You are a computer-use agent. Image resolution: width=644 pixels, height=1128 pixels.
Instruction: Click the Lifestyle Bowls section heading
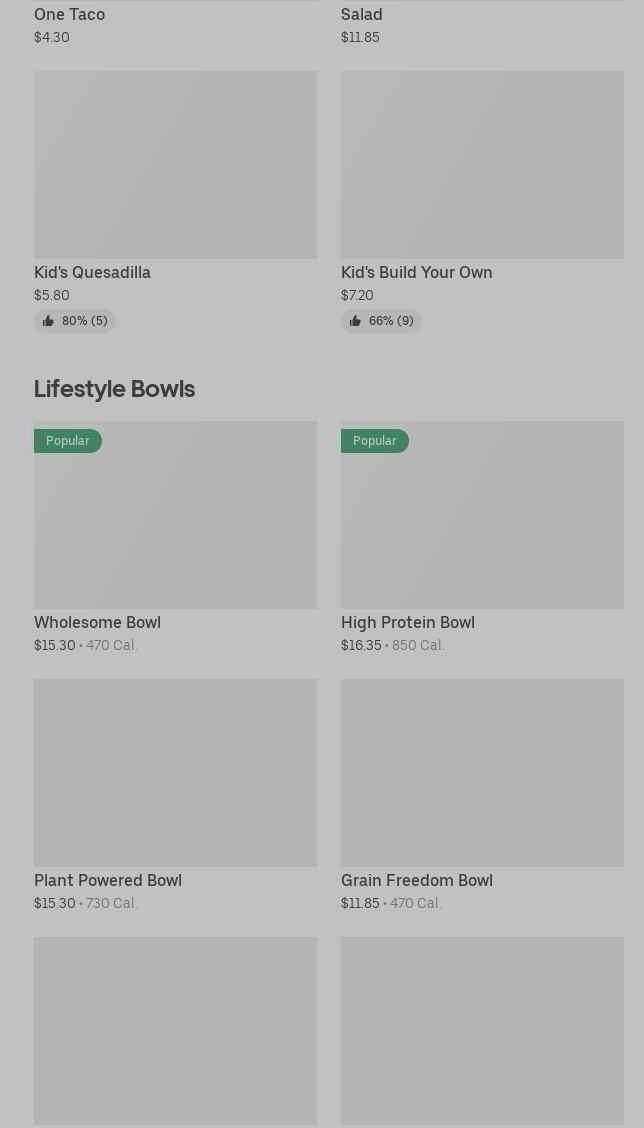click(114, 388)
